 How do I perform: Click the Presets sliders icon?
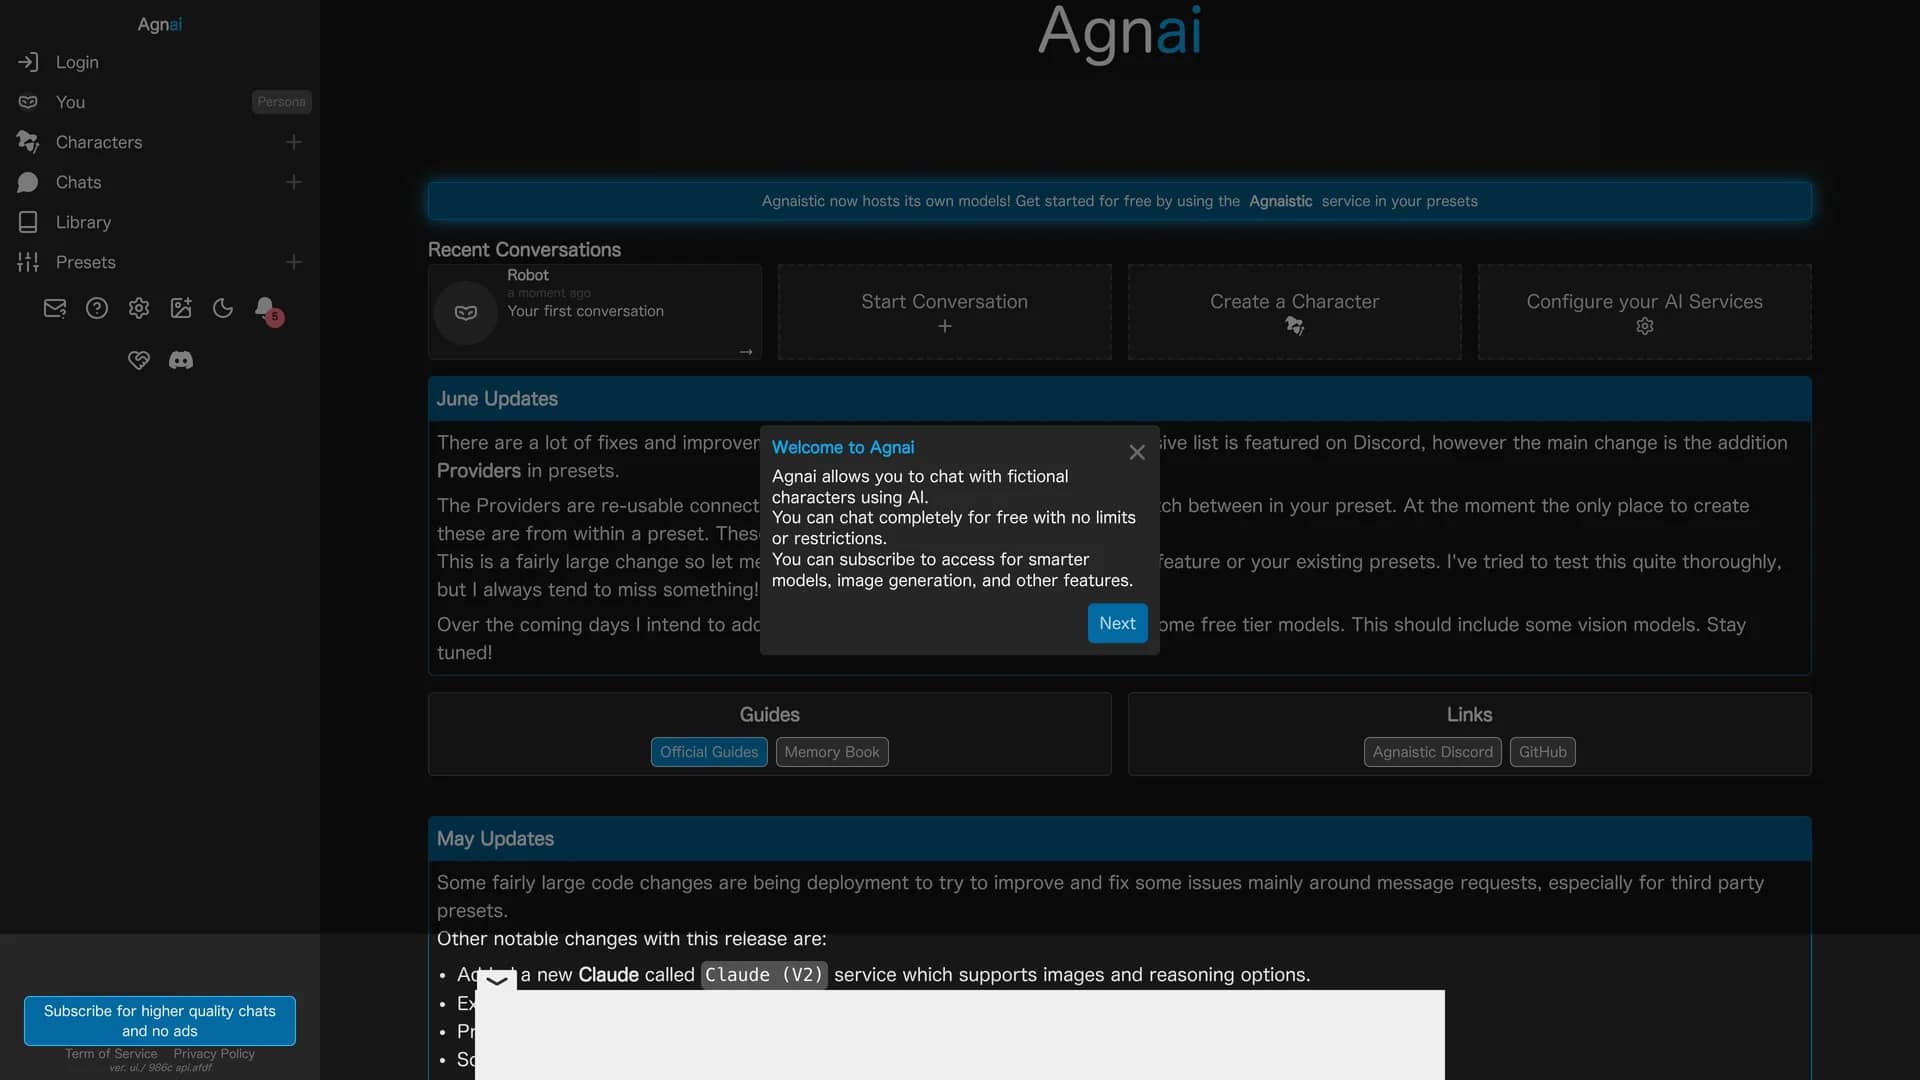pos(28,262)
